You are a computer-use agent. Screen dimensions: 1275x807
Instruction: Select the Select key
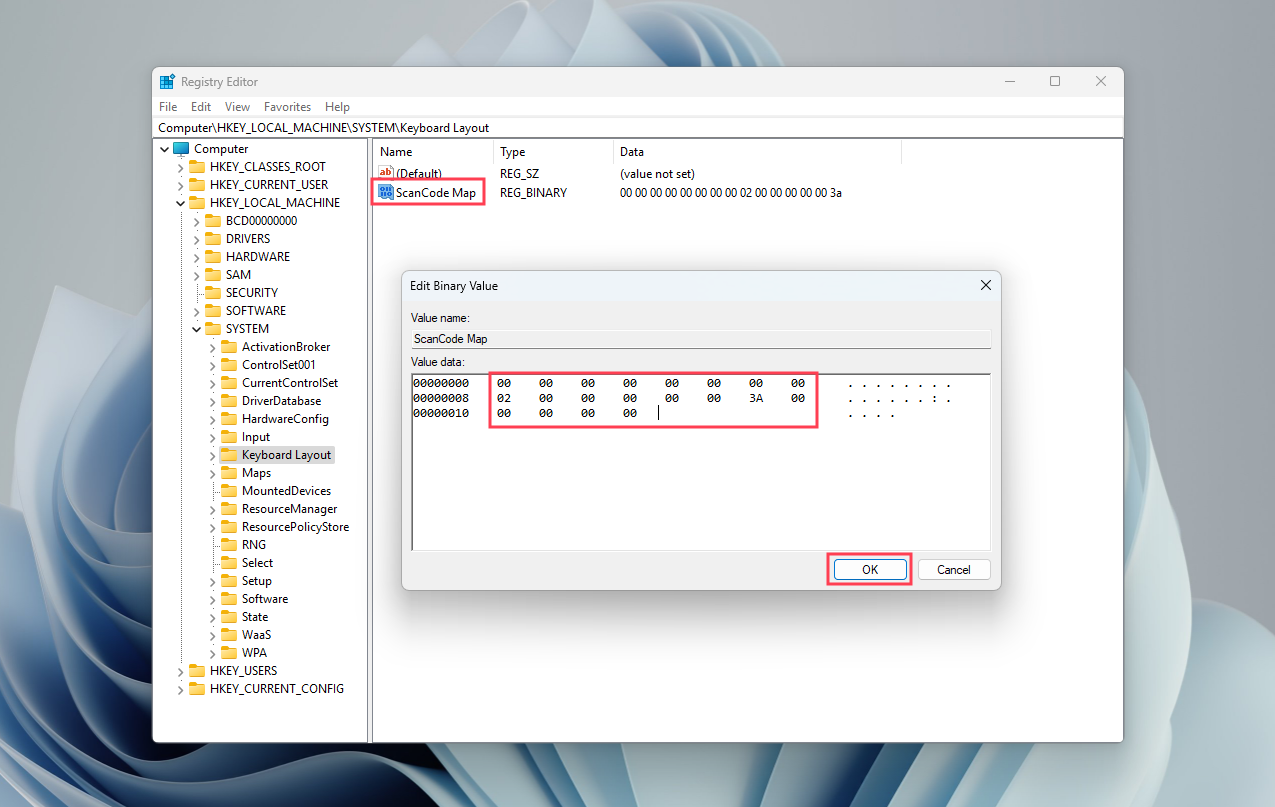(257, 563)
